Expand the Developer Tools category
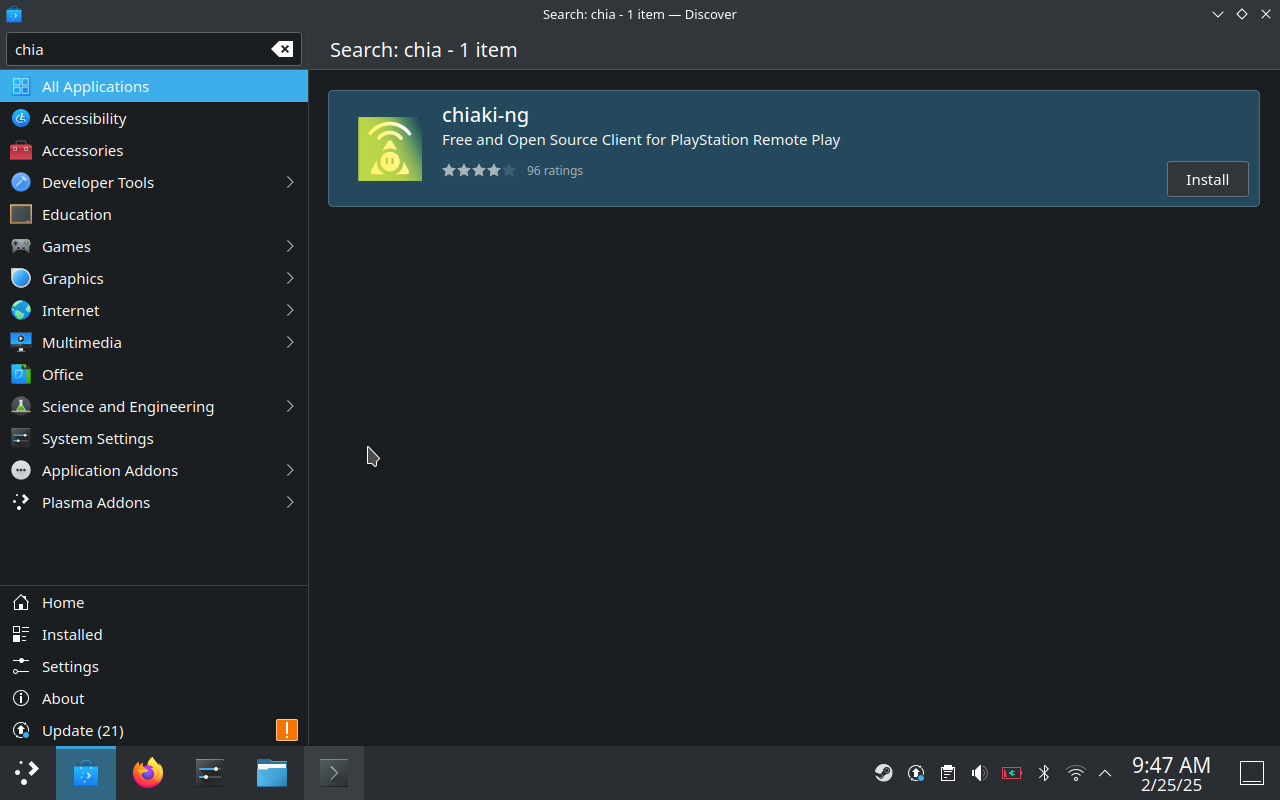This screenshot has height=800, width=1280. 290,182
